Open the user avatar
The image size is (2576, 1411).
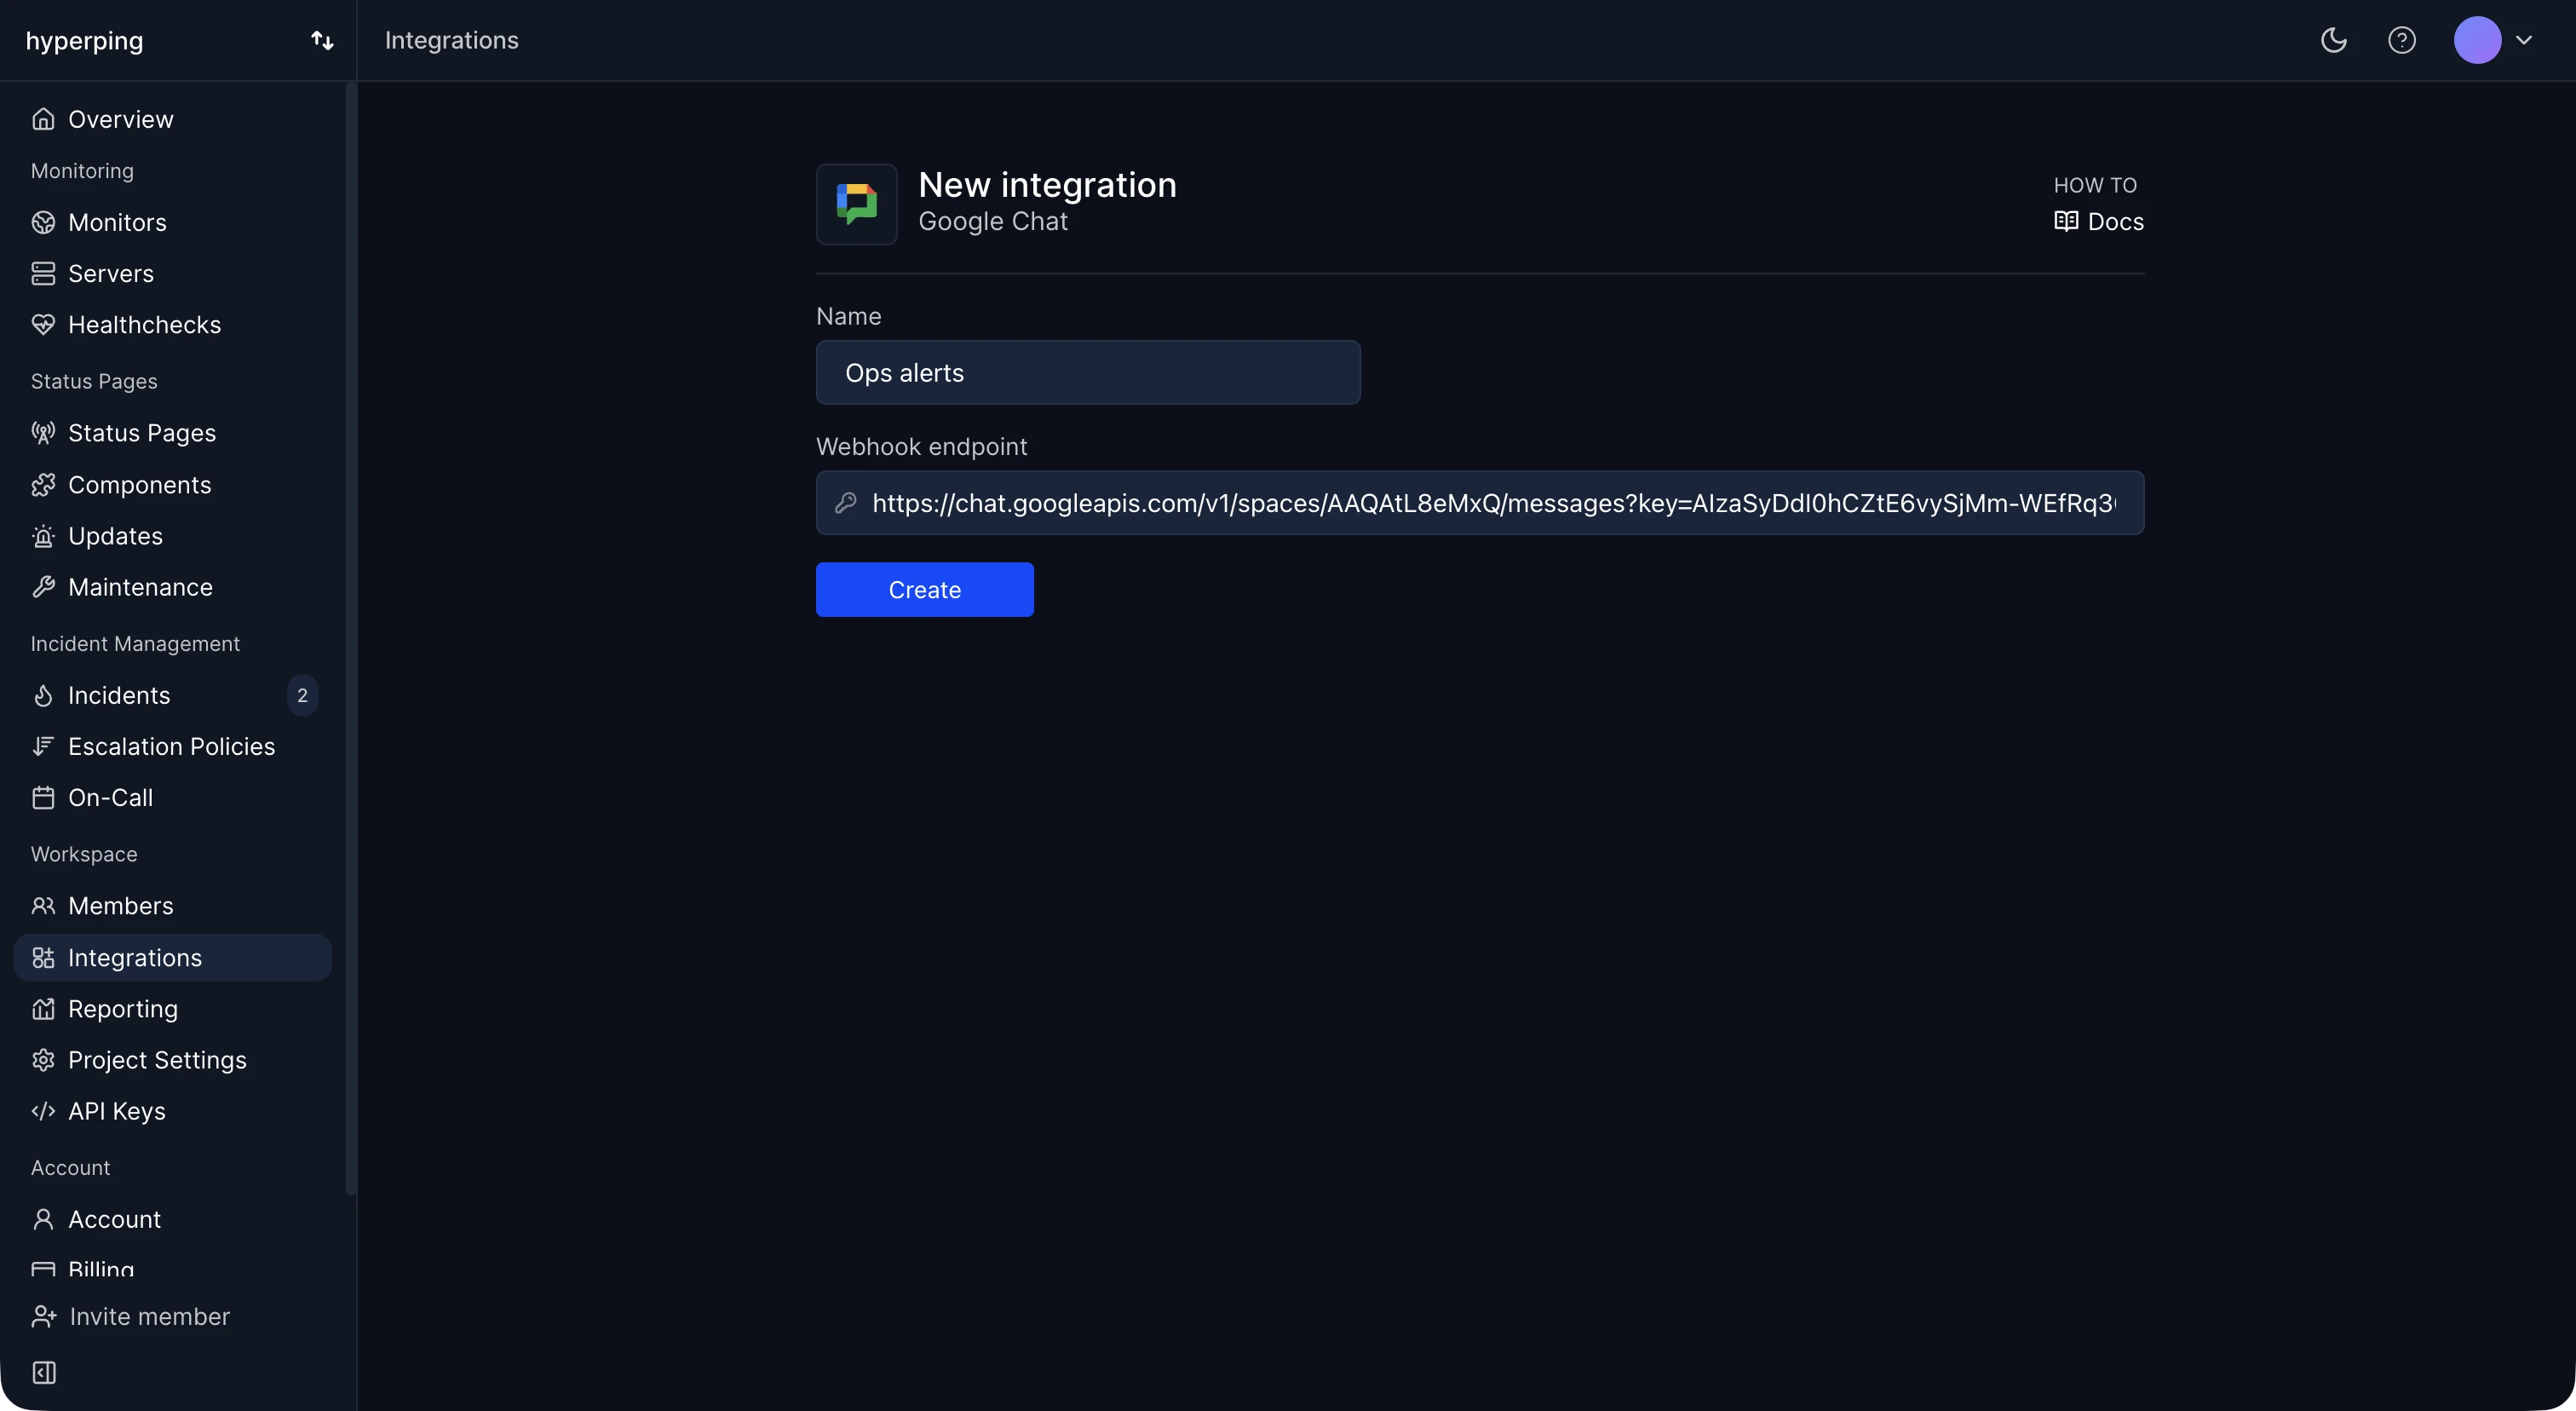tap(2477, 40)
